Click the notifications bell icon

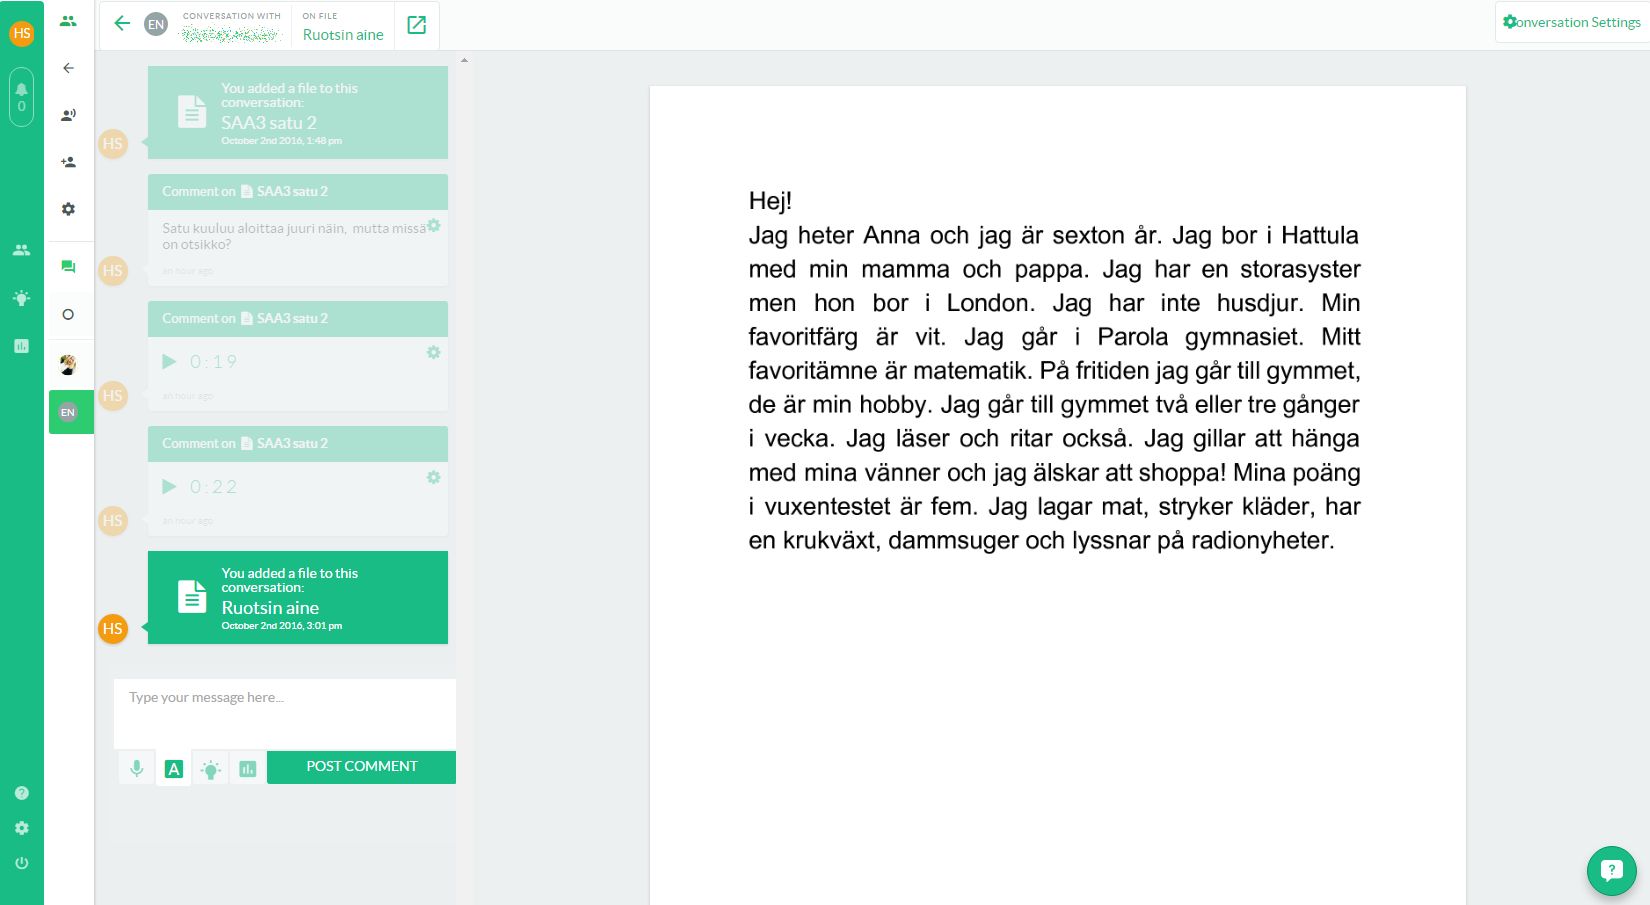tap(21, 89)
